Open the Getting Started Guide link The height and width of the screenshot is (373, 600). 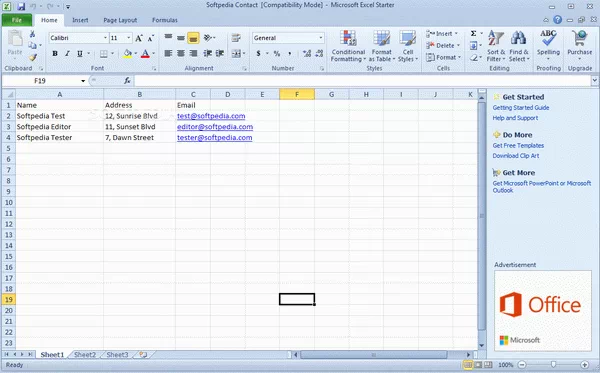point(521,108)
